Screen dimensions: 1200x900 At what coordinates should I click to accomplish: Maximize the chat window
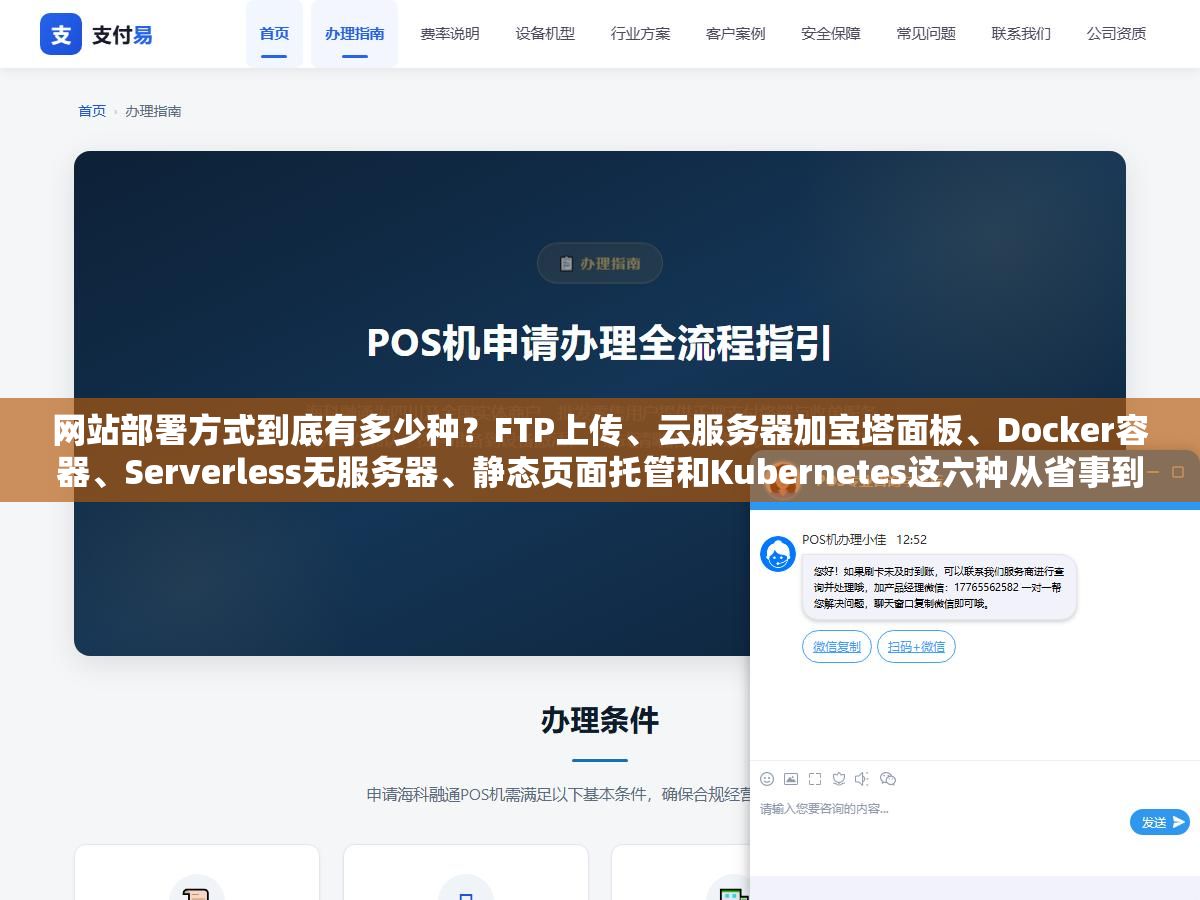coord(1178,471)
